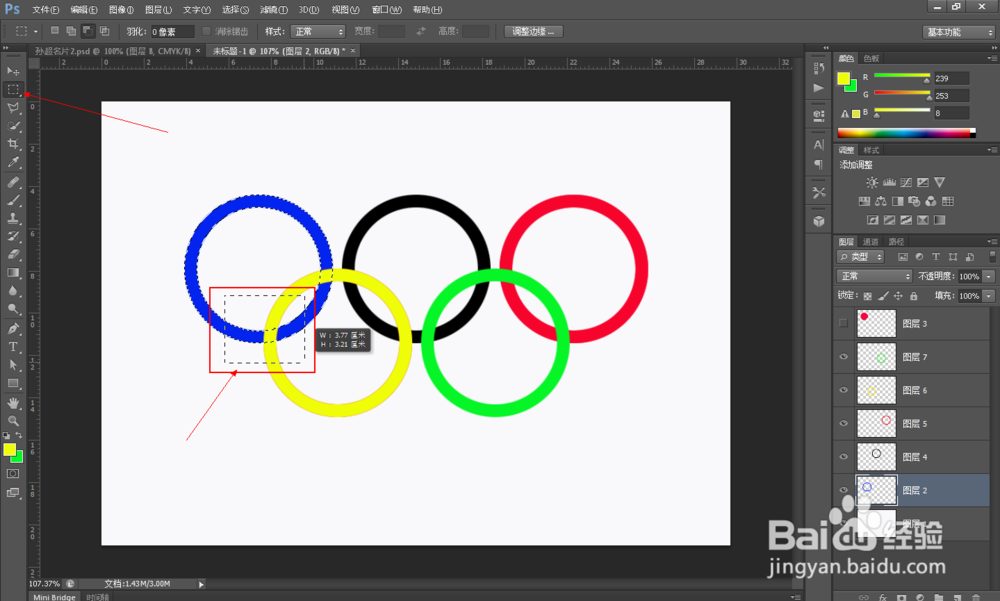
Task: Open the 选择 menu
Action: (235, 10)
